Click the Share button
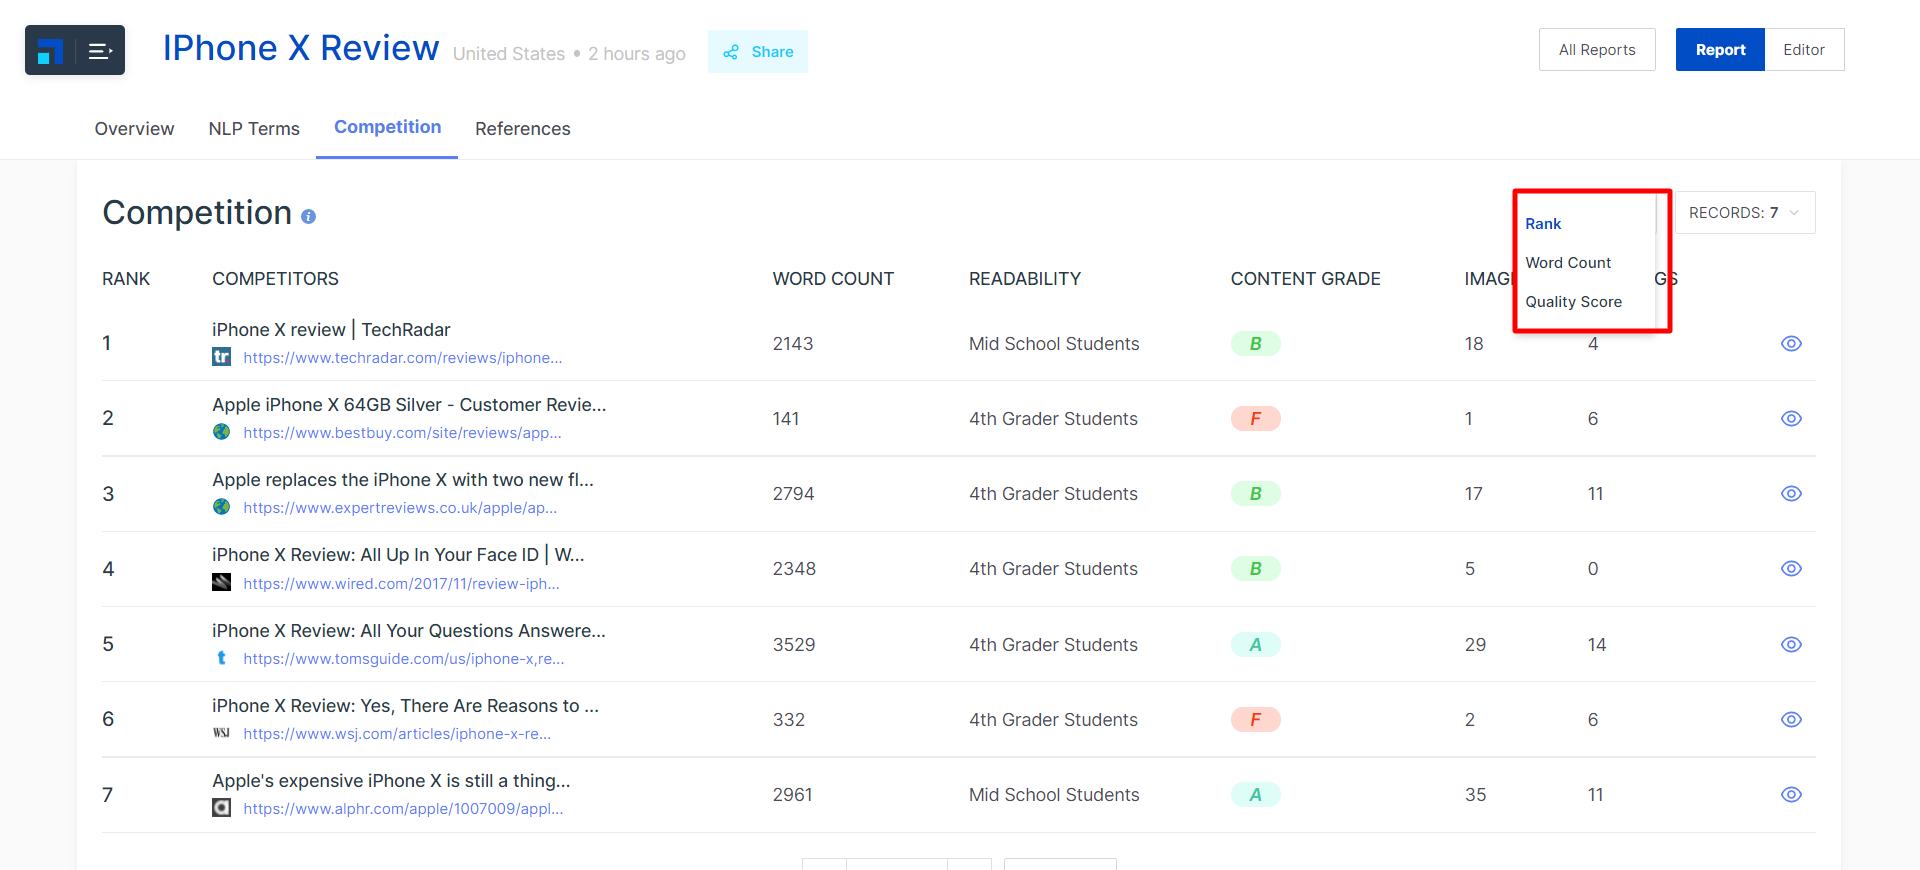Viewport: 1920px width, 870px height. [x=758, y=51]
